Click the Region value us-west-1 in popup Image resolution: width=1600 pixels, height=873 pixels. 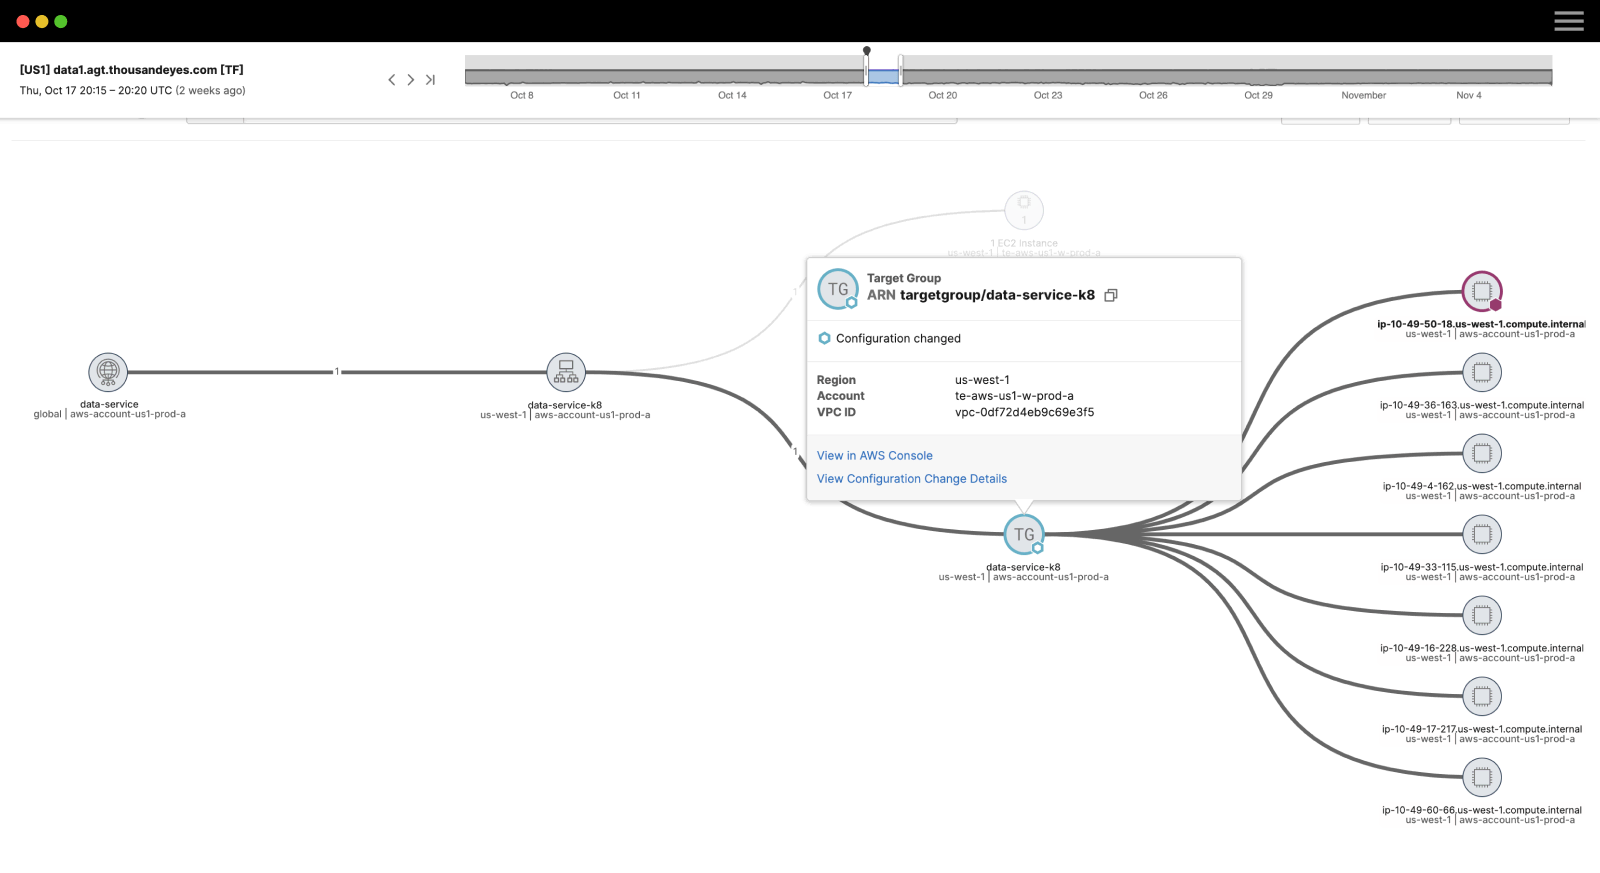pos(982,380)
